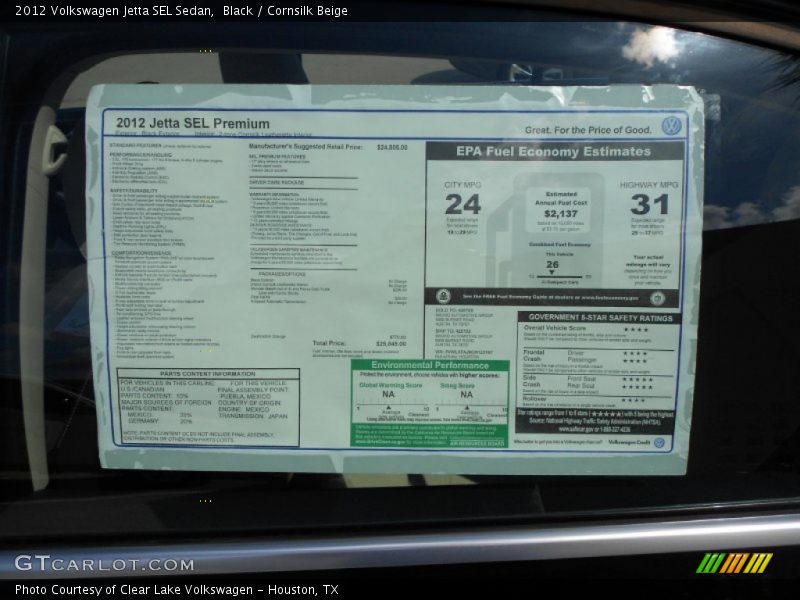
Task: Click the Volkswagen logo on the sticker's top corner
Action: (x=671, y=126)
